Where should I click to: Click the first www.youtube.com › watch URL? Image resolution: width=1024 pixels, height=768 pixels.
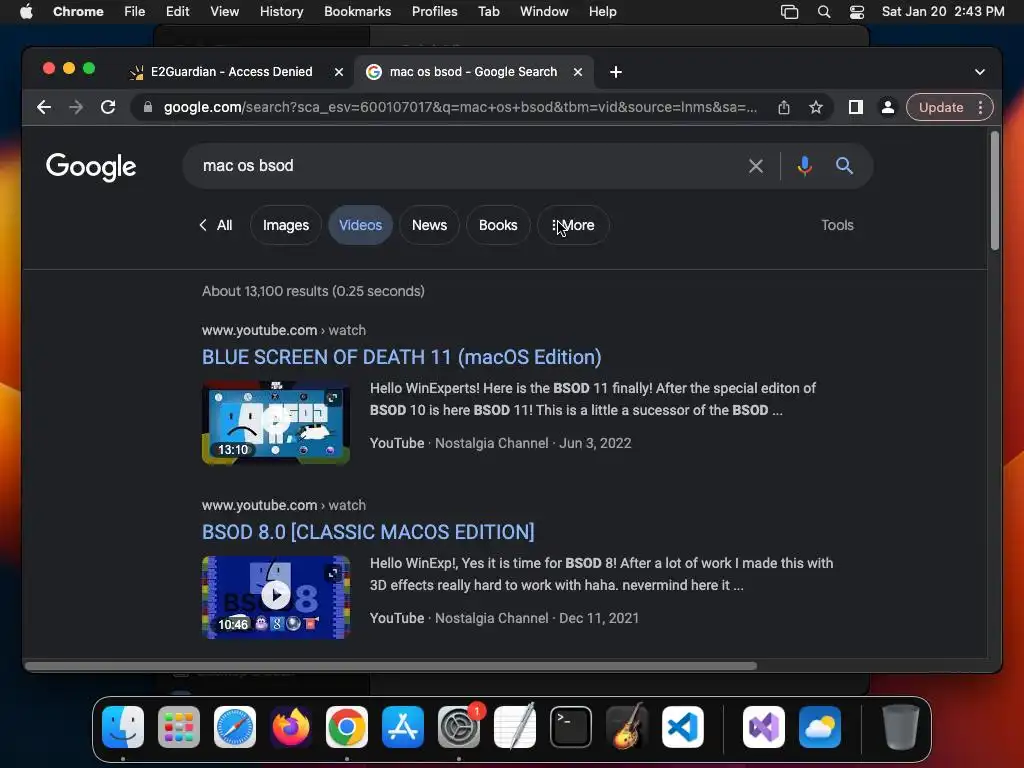283,330
